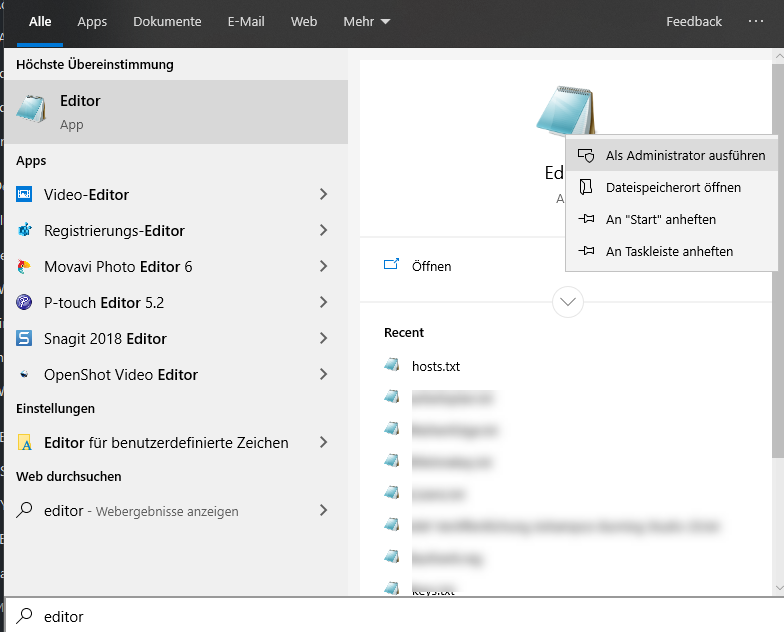Click the OpenShot Video Editor icon
784x632 pixels.
[x=24, y=374]
